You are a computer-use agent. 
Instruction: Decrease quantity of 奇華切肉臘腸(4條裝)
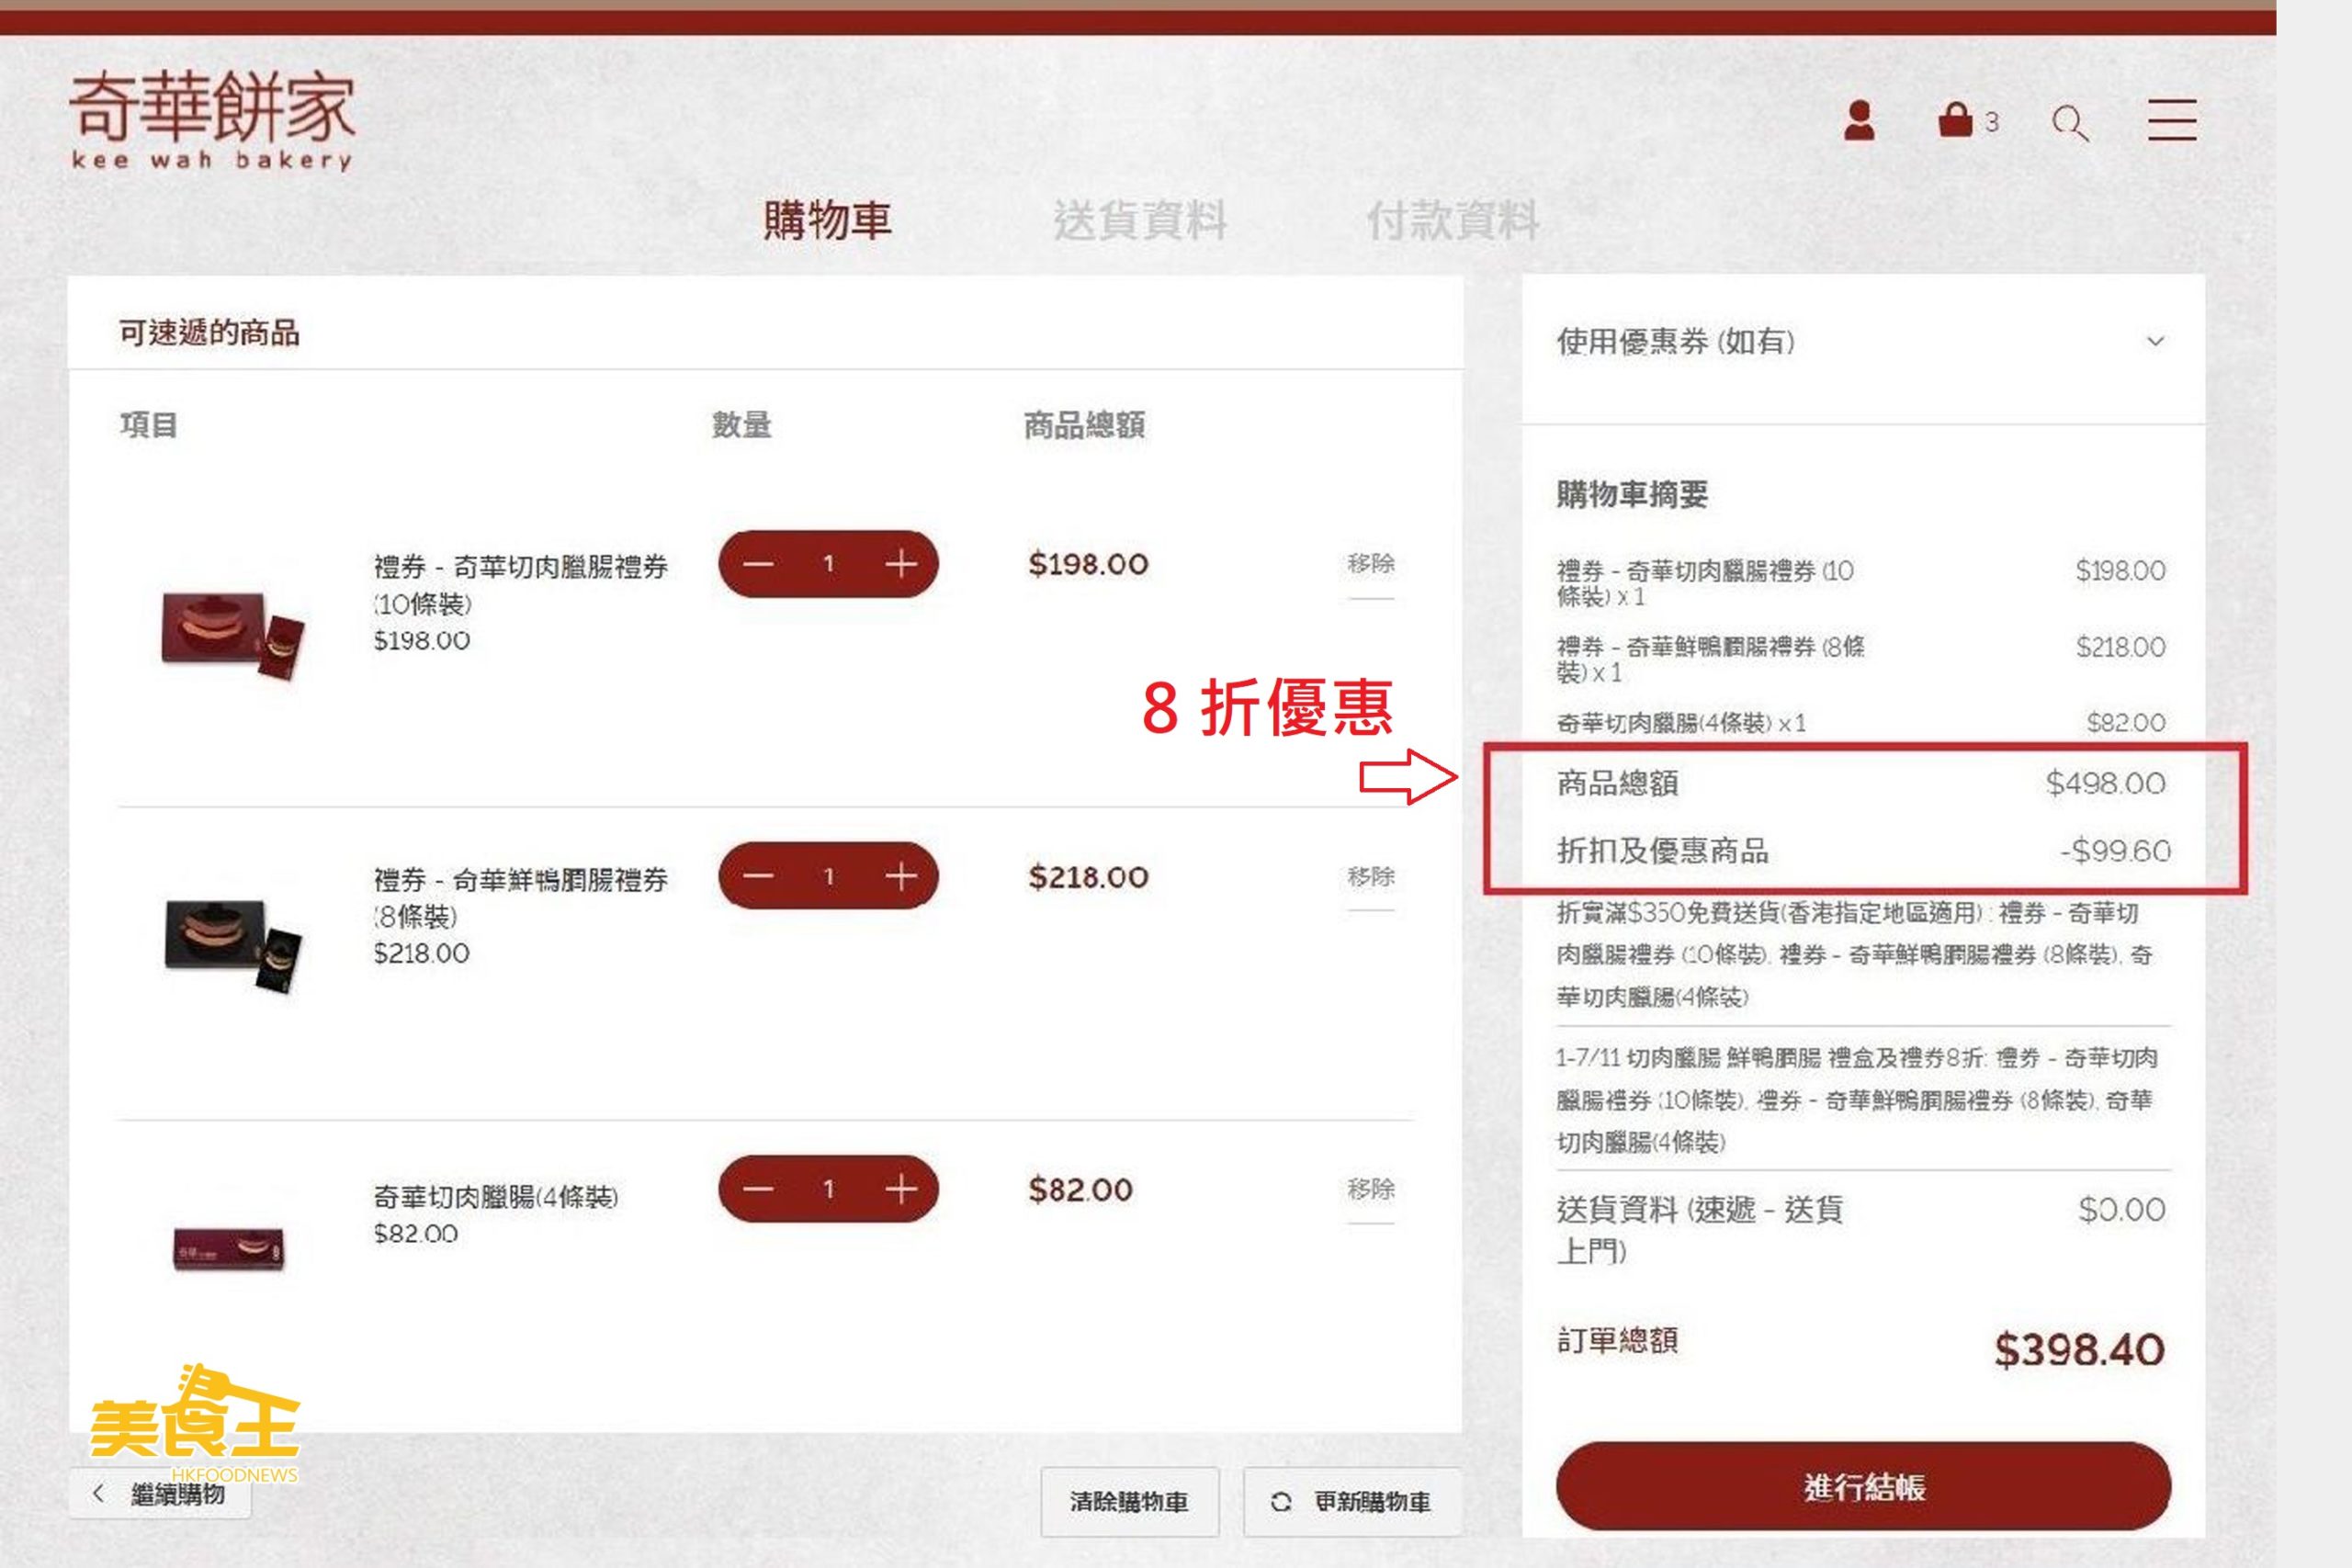pyautogui.click(x=758, y=1189)
